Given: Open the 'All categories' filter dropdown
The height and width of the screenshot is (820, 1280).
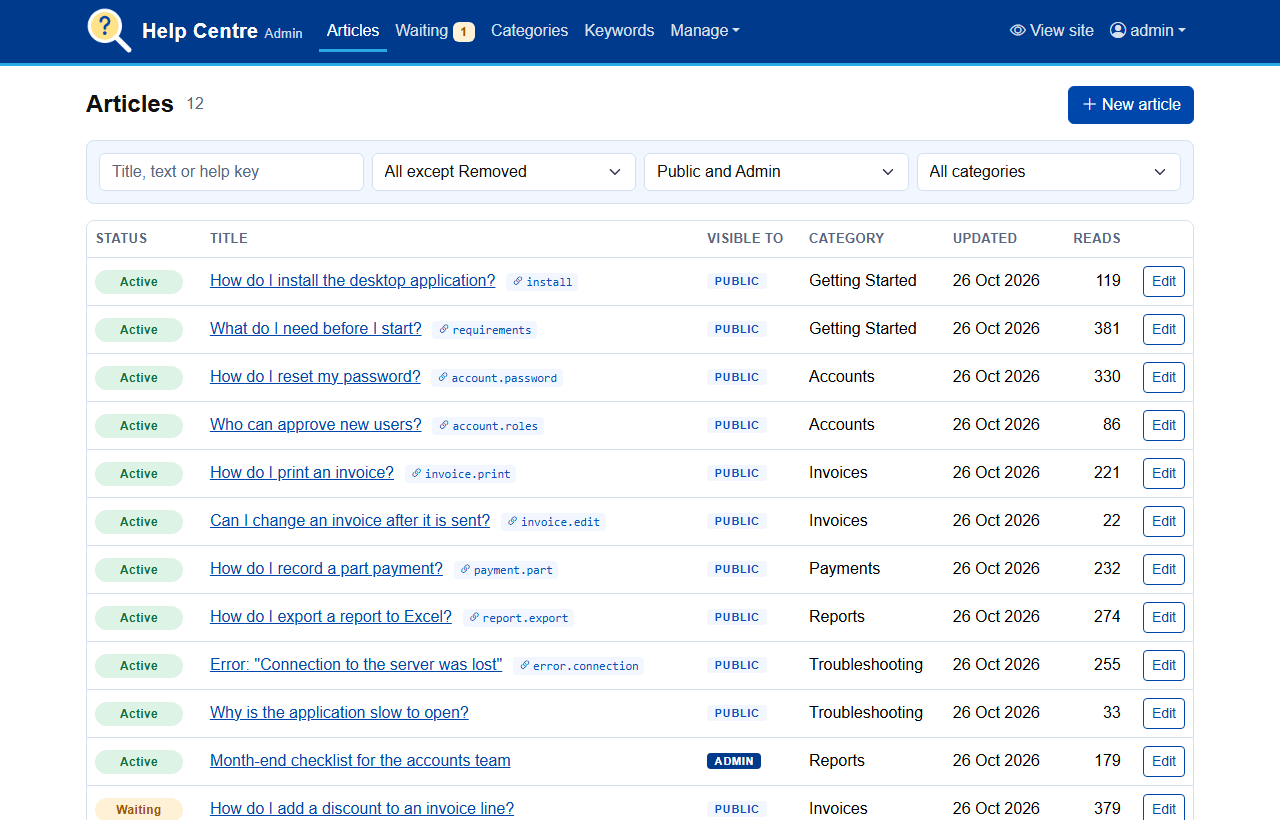Looking at the screenshot, I should coord(1048,172).
